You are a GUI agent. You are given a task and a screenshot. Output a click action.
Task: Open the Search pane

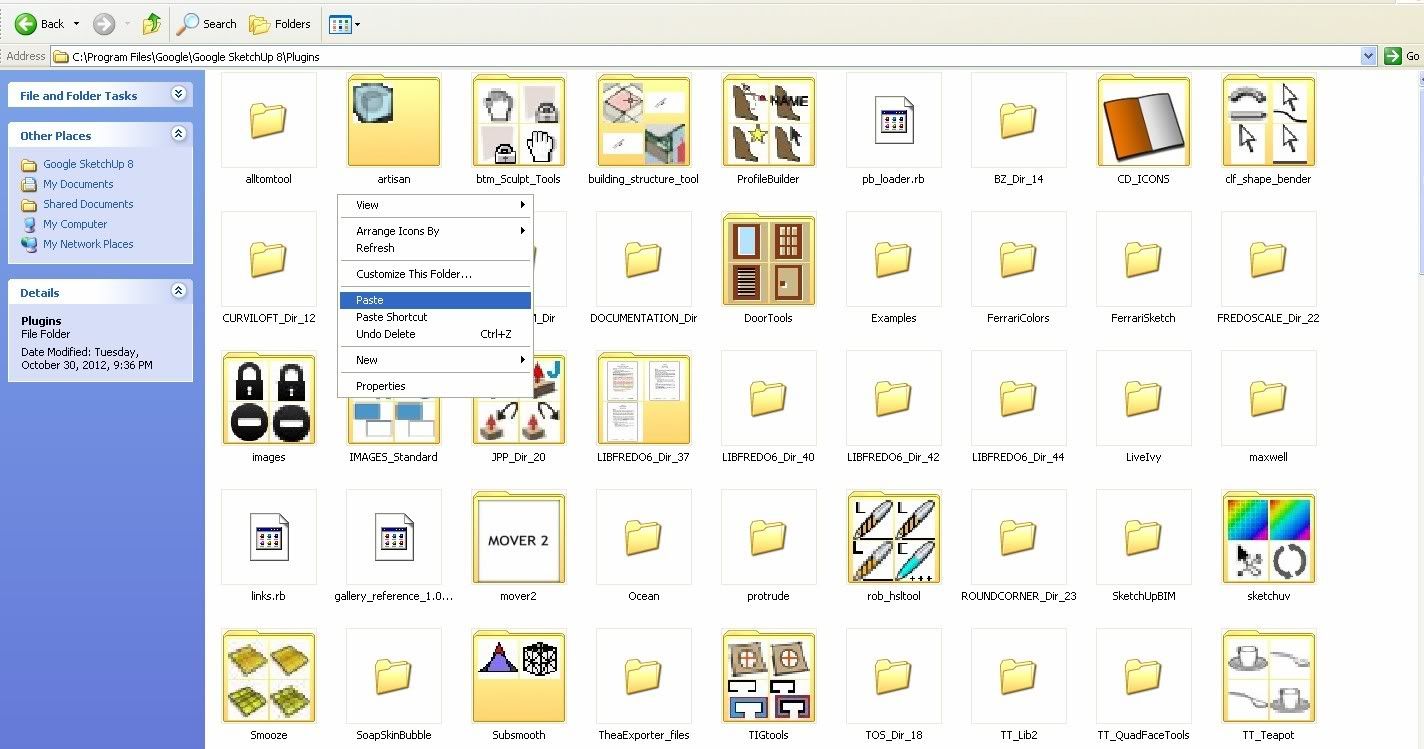[x=207, y=24]
